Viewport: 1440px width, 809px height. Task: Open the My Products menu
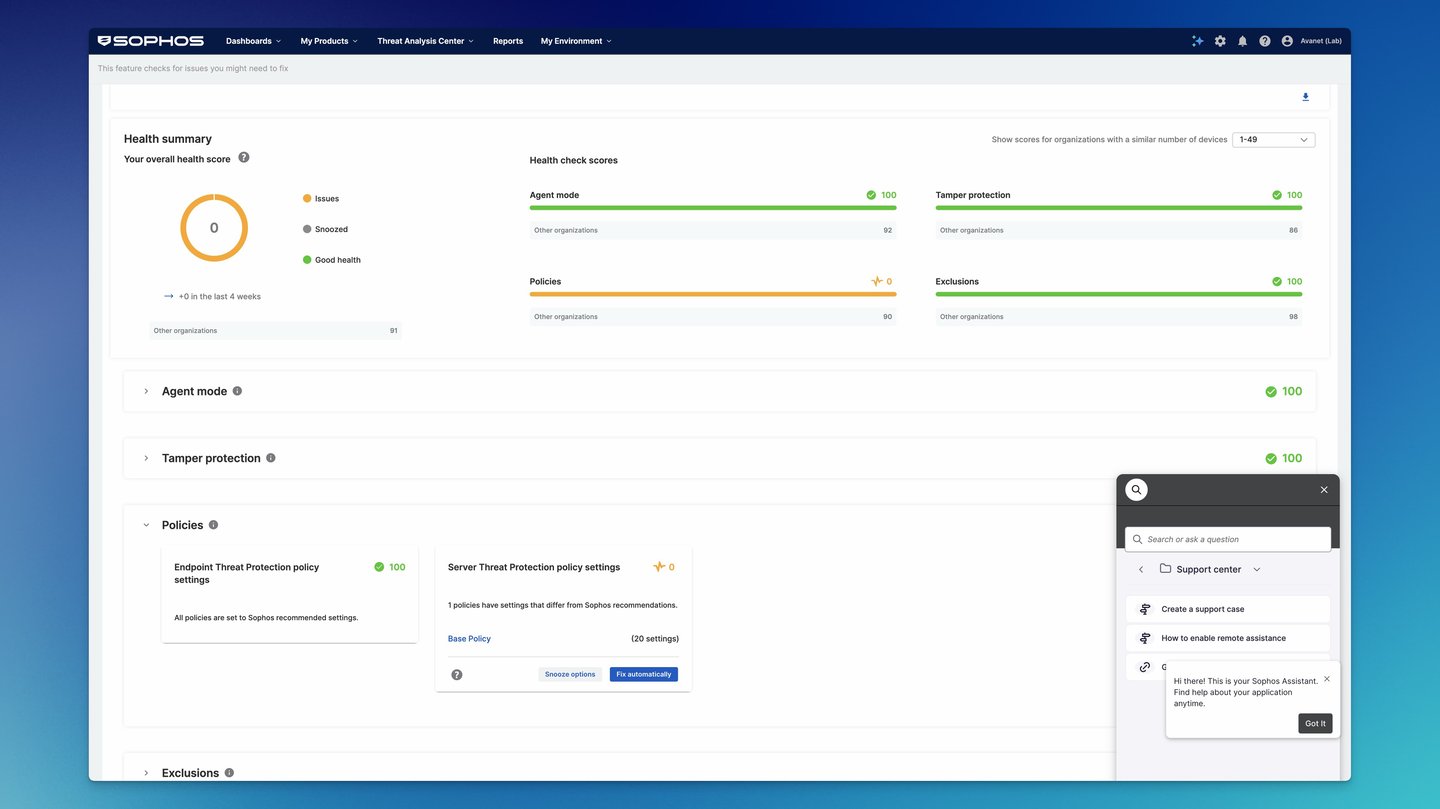pos(329,41)
